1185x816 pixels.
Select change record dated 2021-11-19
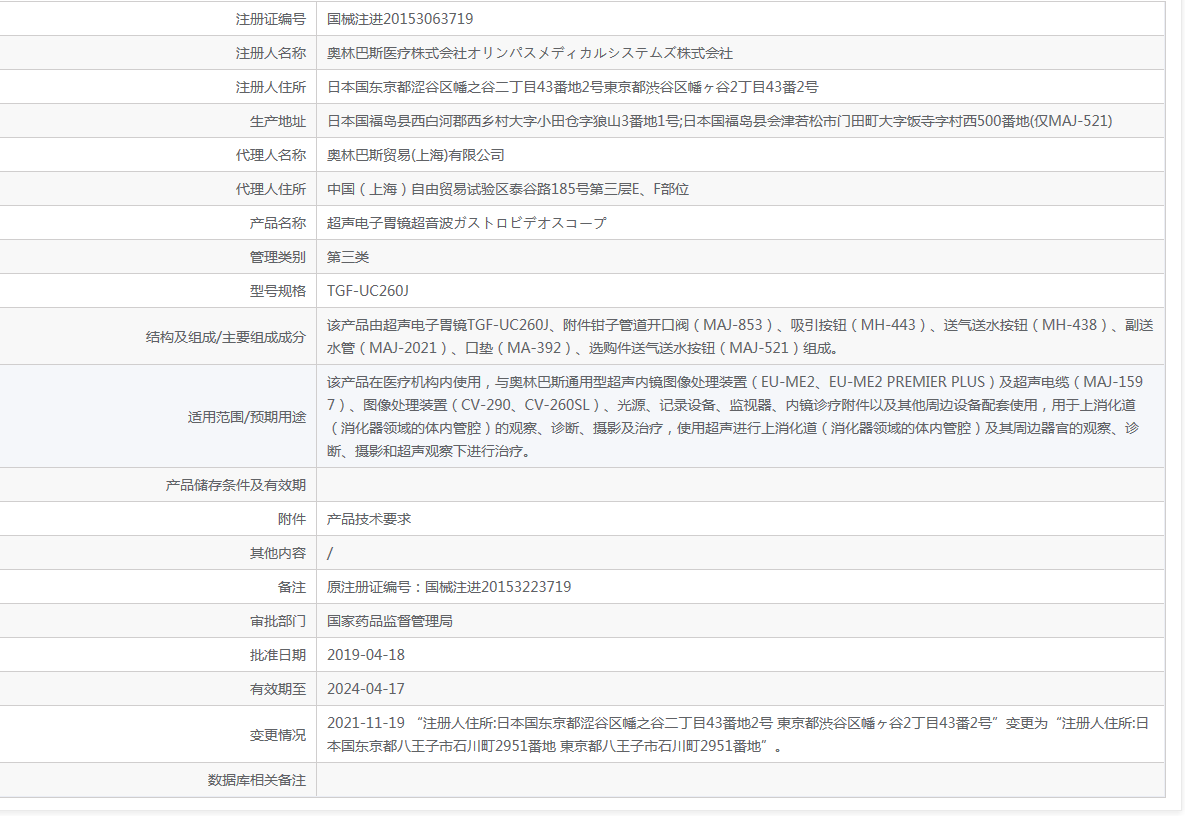click(738, 734)
